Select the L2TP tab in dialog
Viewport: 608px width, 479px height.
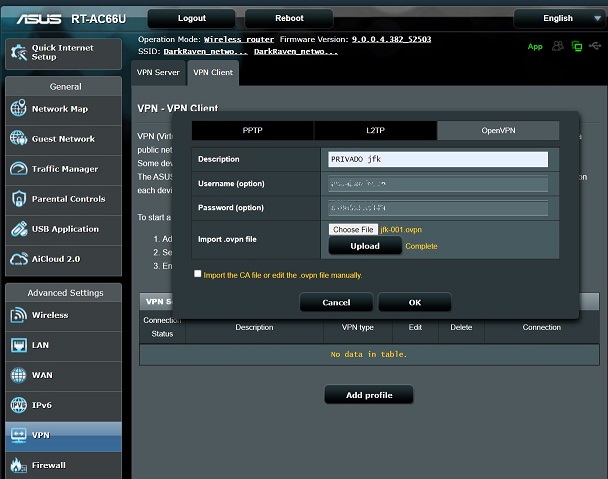[375, 130]
